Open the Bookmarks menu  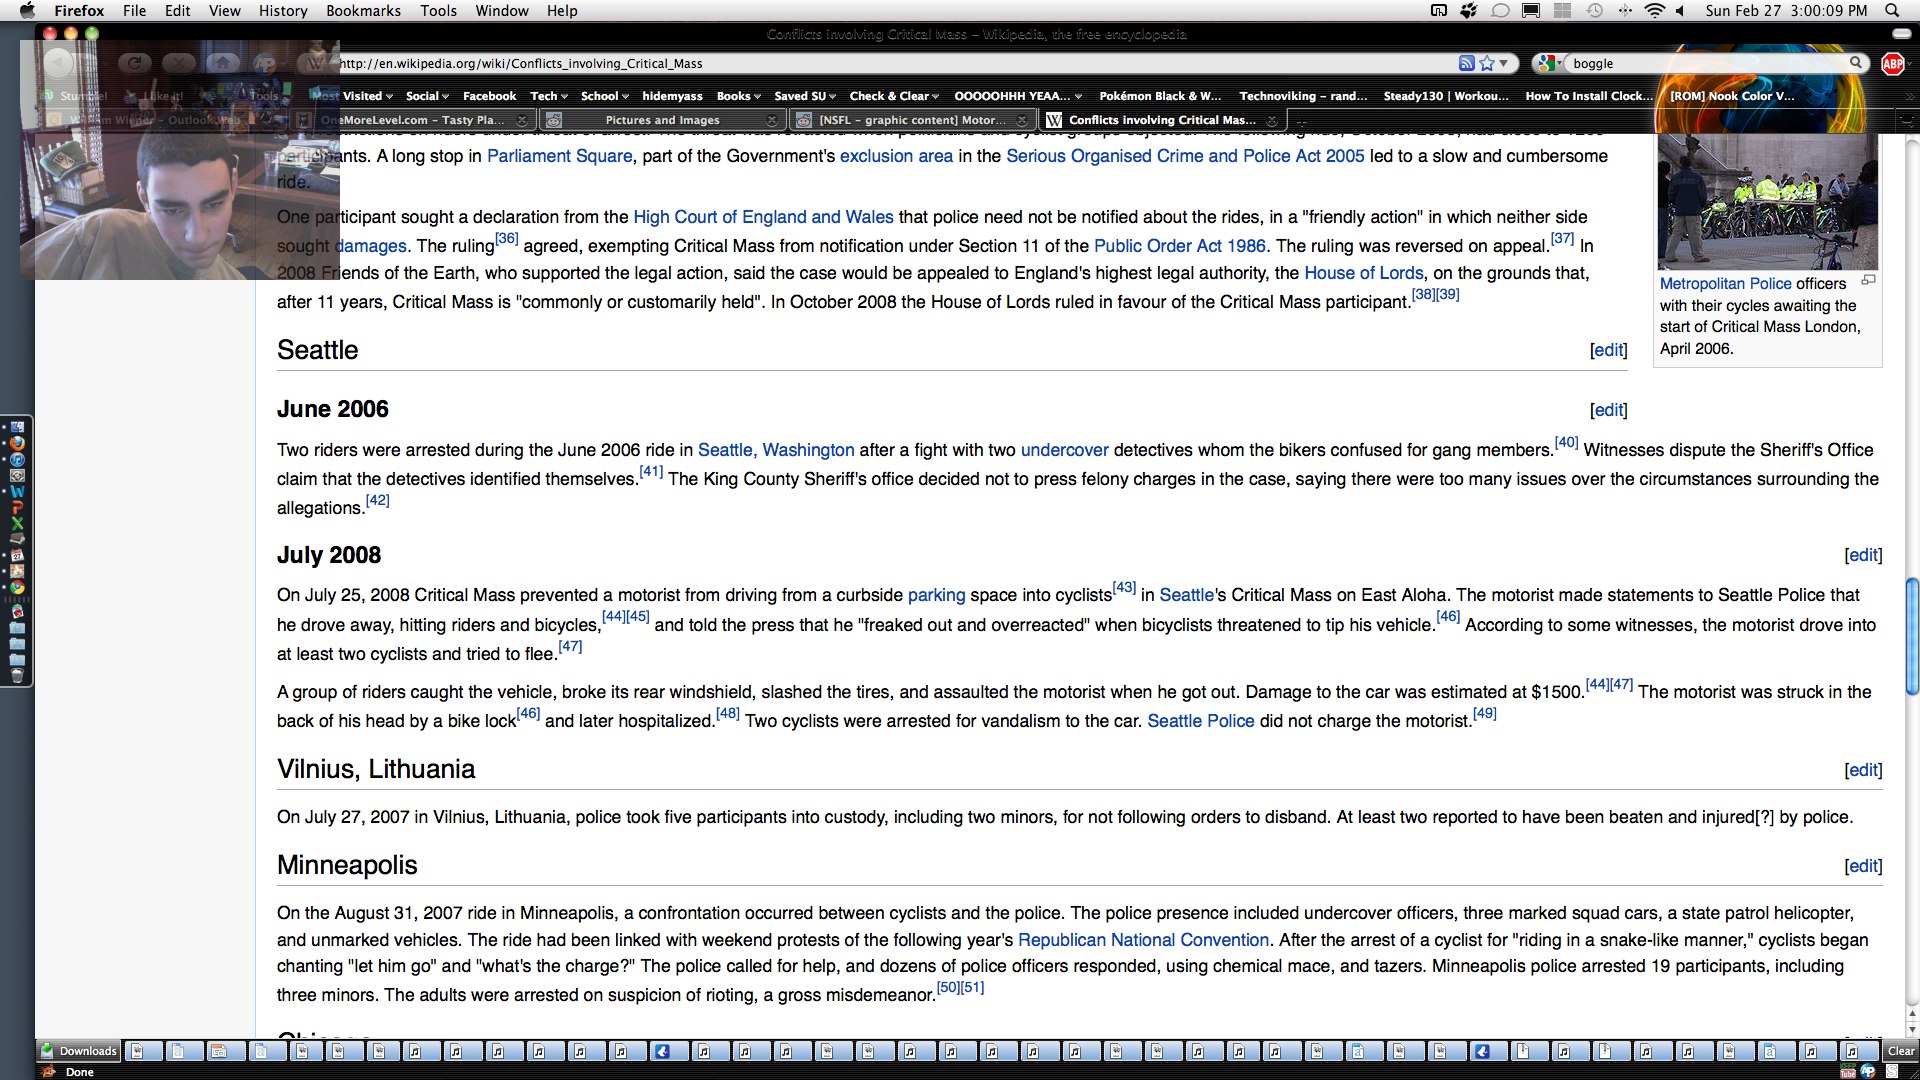[x=363, y=10]
